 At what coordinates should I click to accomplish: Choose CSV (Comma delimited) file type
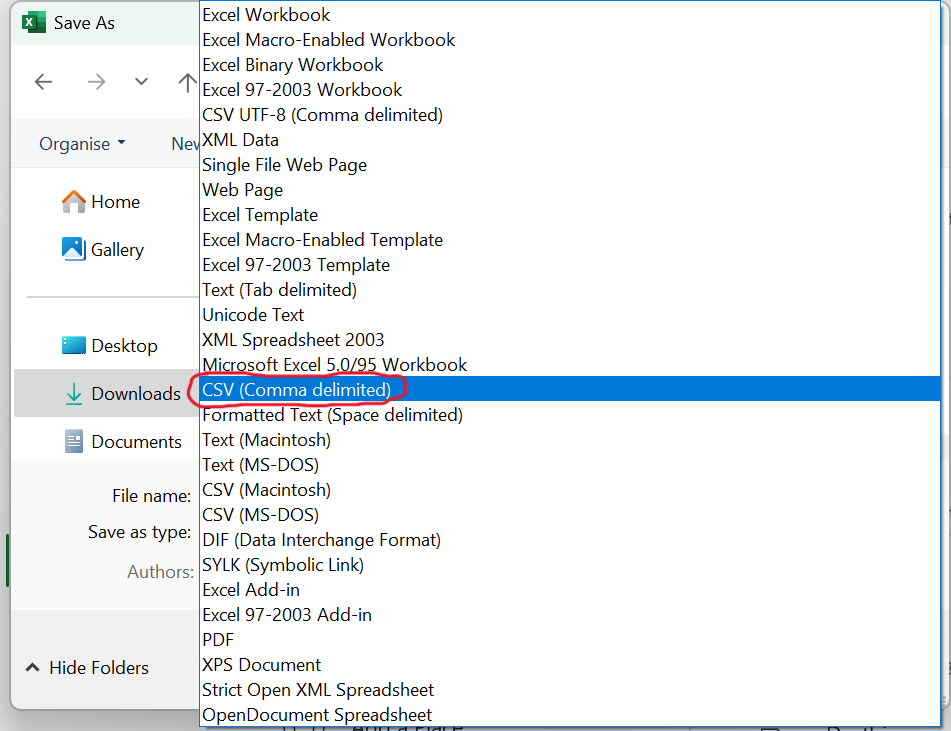(x=296, y=389)
